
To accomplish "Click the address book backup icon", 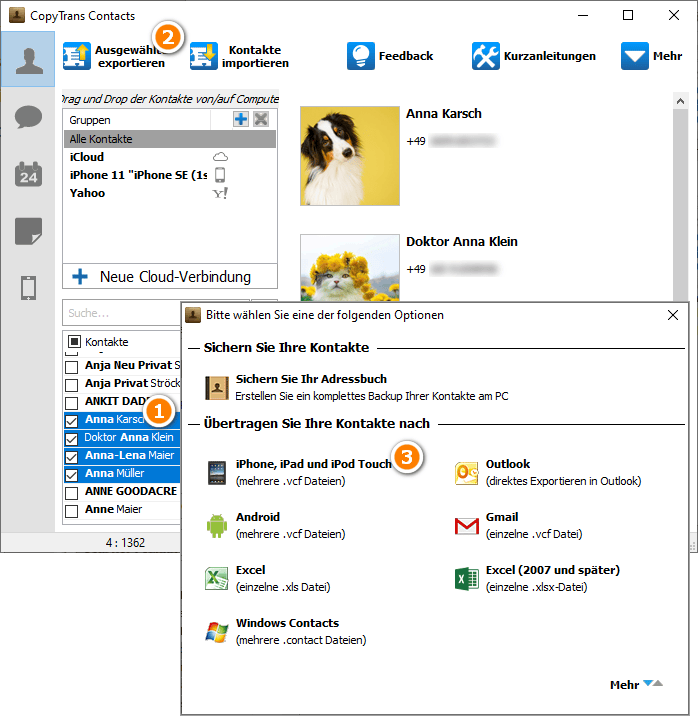I will [217, 388].
